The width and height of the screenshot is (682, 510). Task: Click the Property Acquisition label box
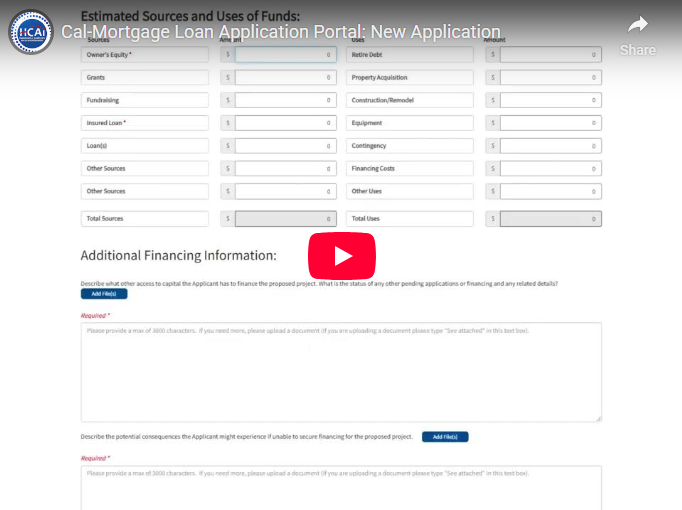tap(410, 77)
